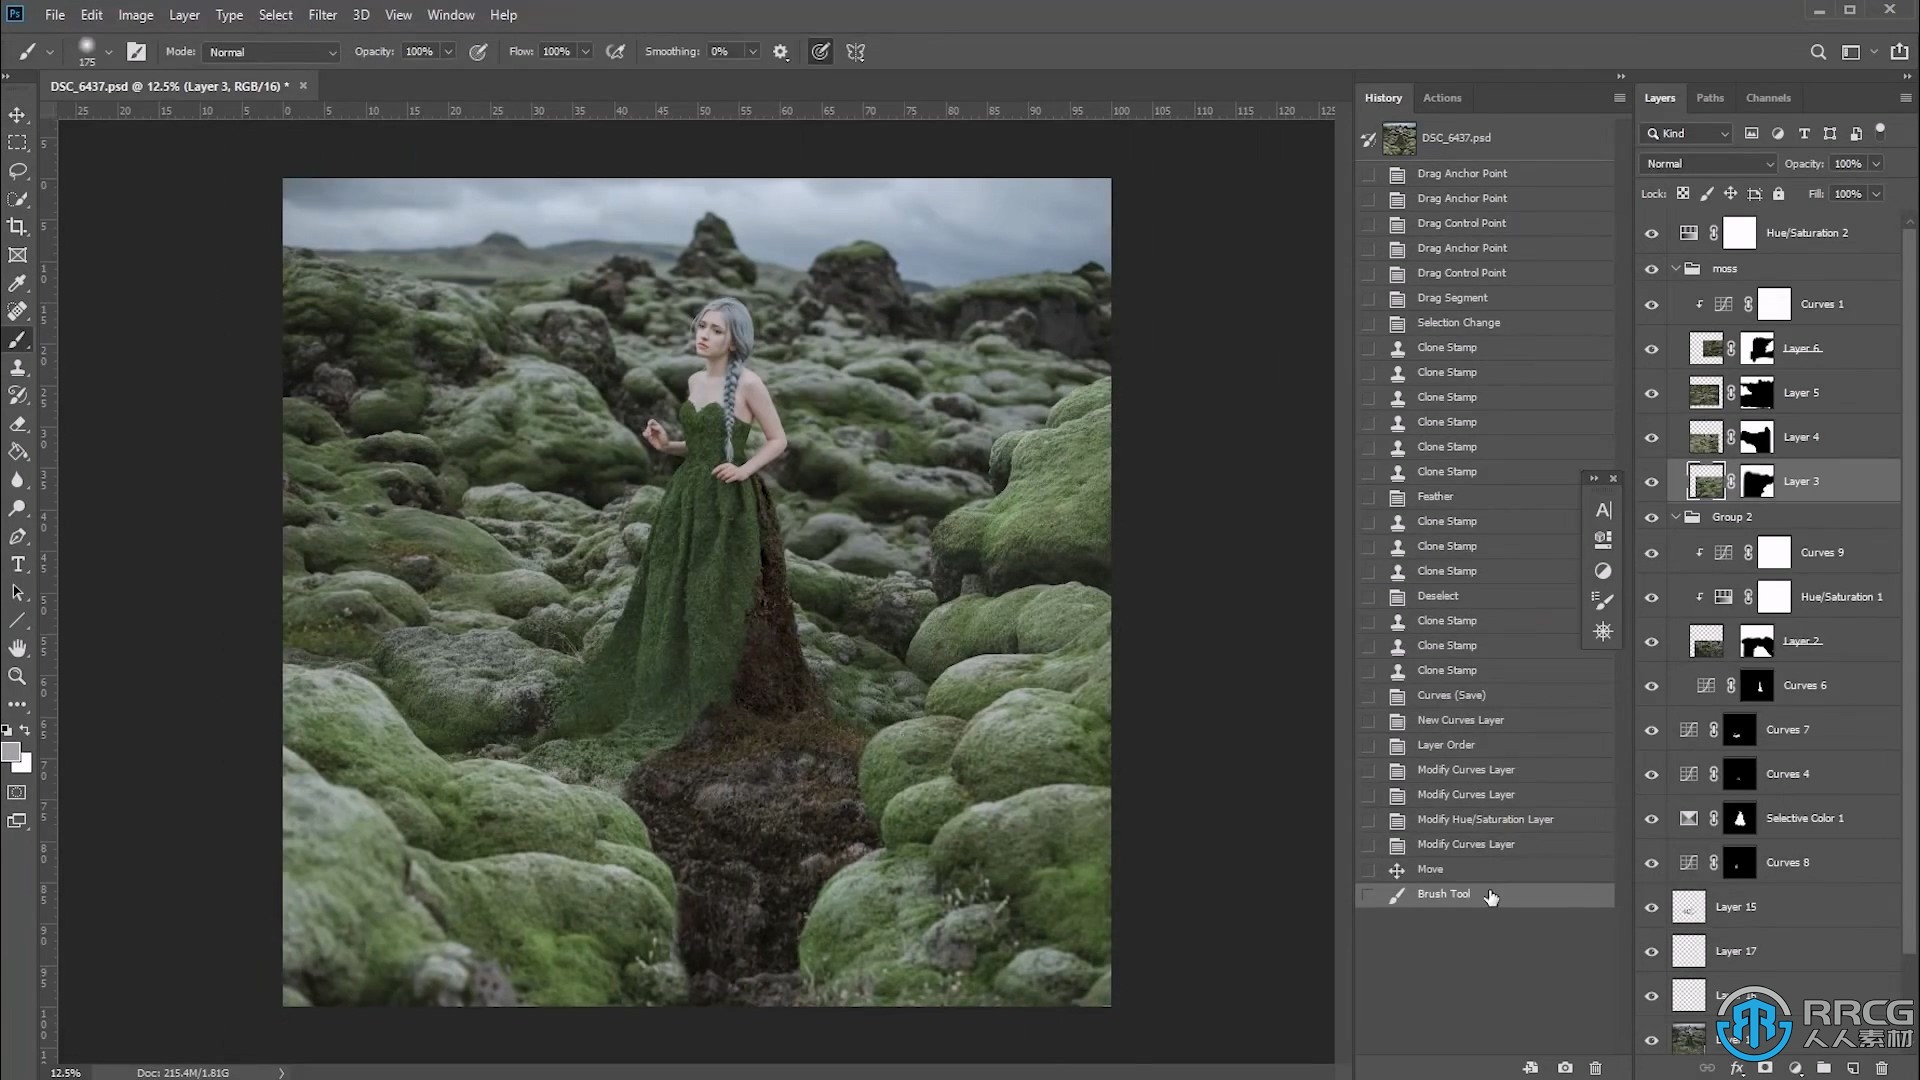Viewport: 1920px width, 1080px height.
Task: Enable airbrush-style build-up
Action: [616, 52]
